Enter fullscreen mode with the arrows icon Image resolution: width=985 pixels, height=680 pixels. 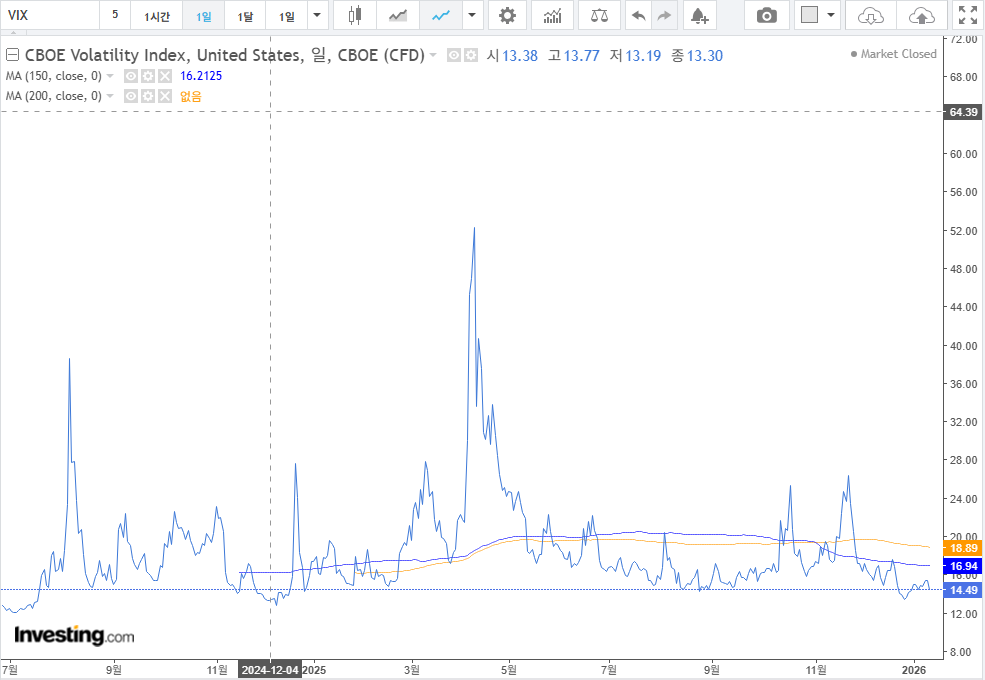(x=968, y=15)
